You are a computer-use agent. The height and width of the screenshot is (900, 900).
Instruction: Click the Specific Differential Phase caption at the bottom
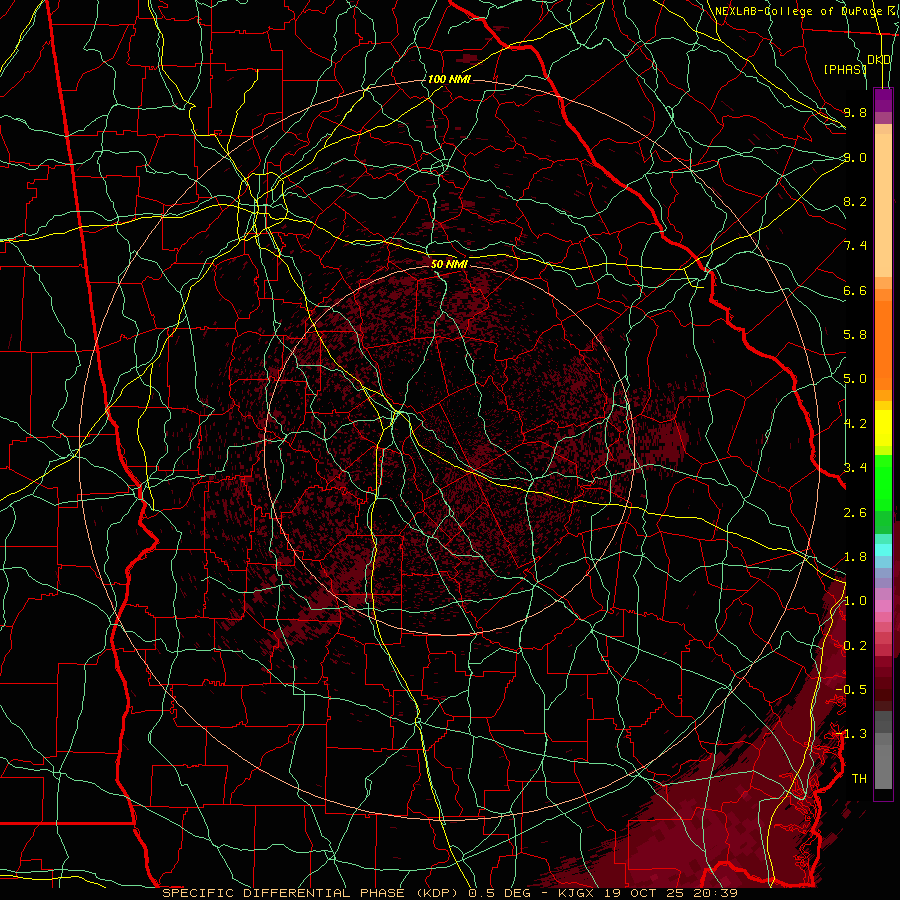tap(449, 893)
